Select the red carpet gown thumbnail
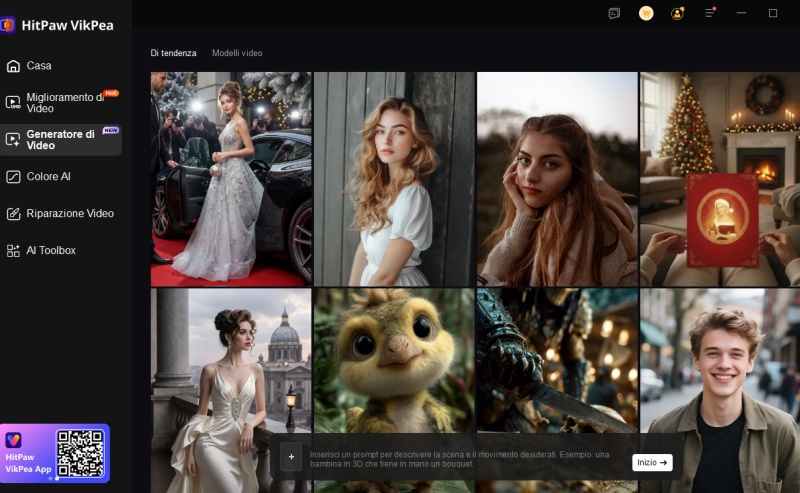Image resolution: width=800 pixels, height=493 pixels. pyautogui.click(x=231, y=179)
